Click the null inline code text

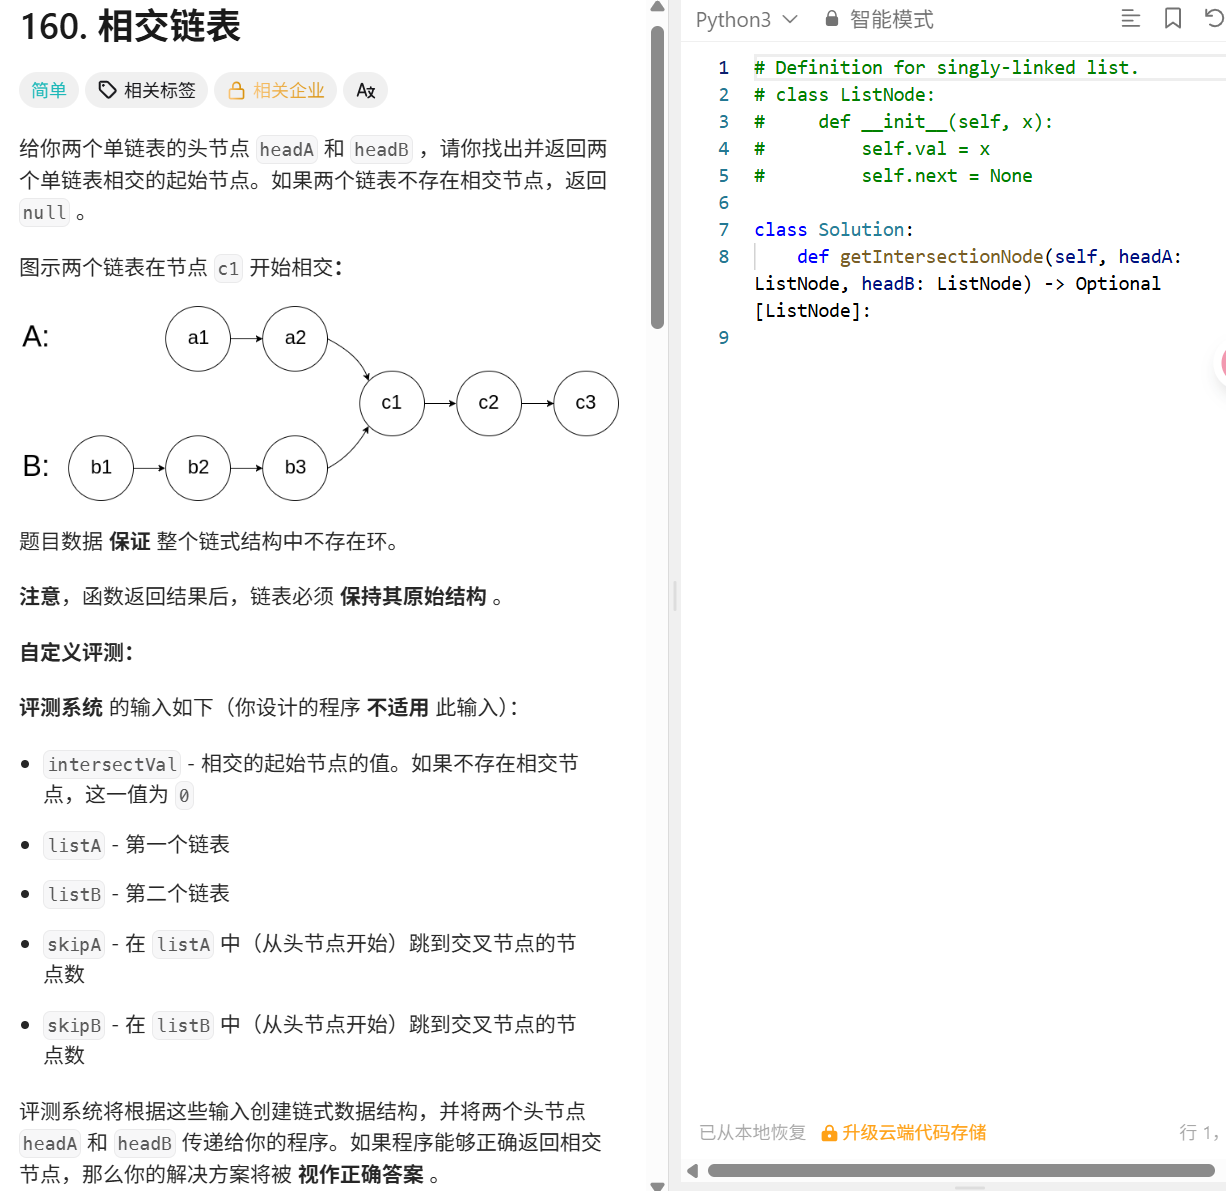click(45, 213)
